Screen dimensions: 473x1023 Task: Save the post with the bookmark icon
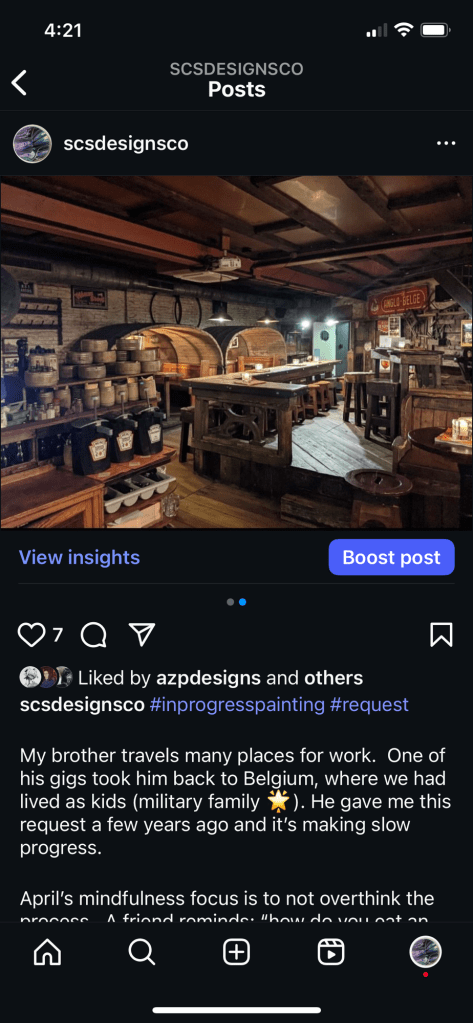442,635
